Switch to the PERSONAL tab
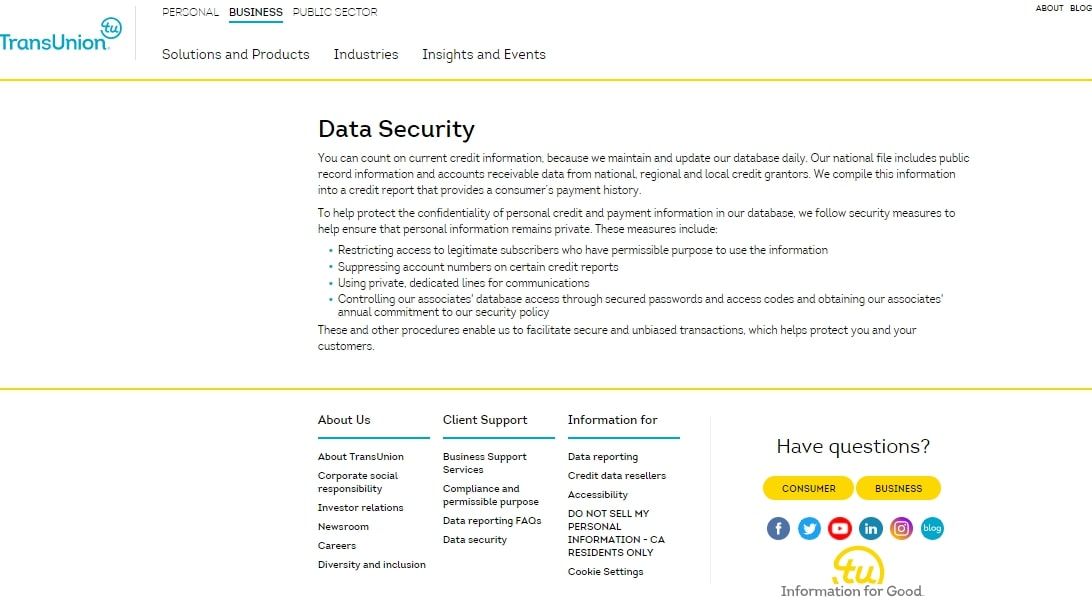This screenshot has width=1092, height=614. tap(190, 12)
